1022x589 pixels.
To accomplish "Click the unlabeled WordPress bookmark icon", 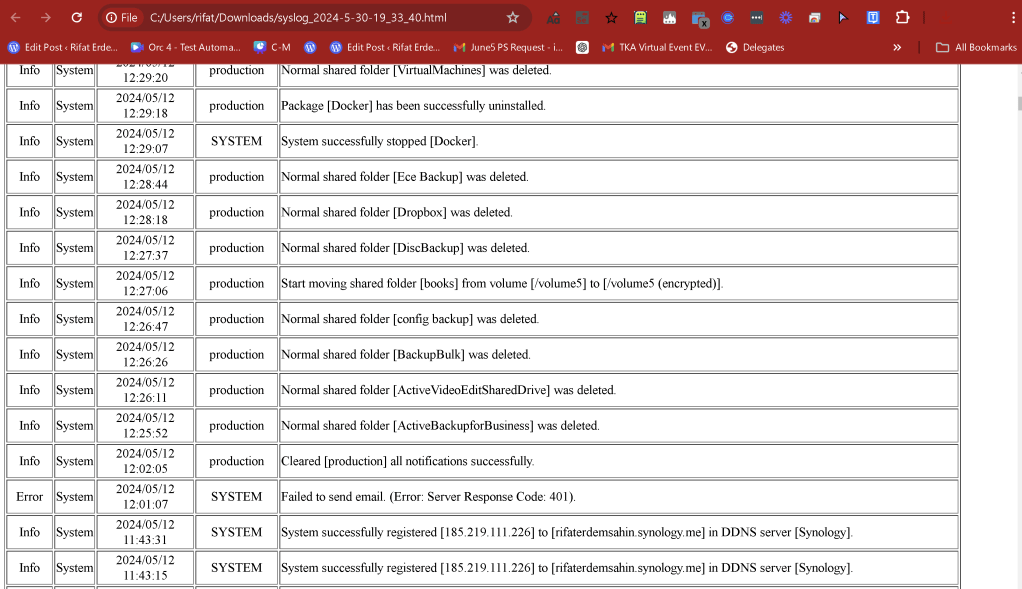I will (310, 48).
